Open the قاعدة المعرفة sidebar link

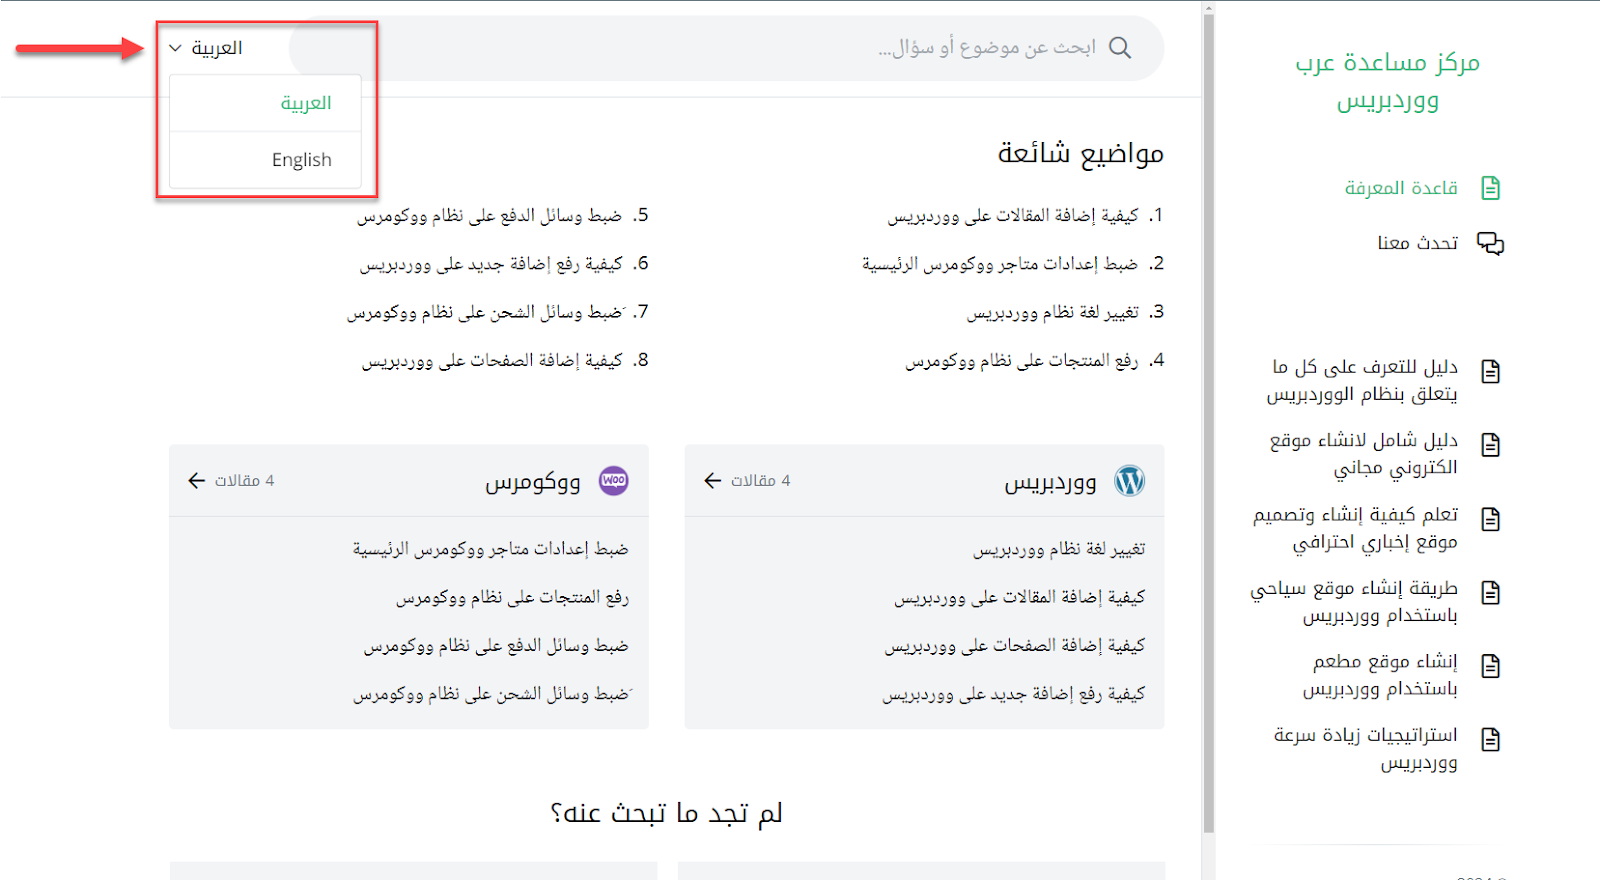click(1401, 188)
